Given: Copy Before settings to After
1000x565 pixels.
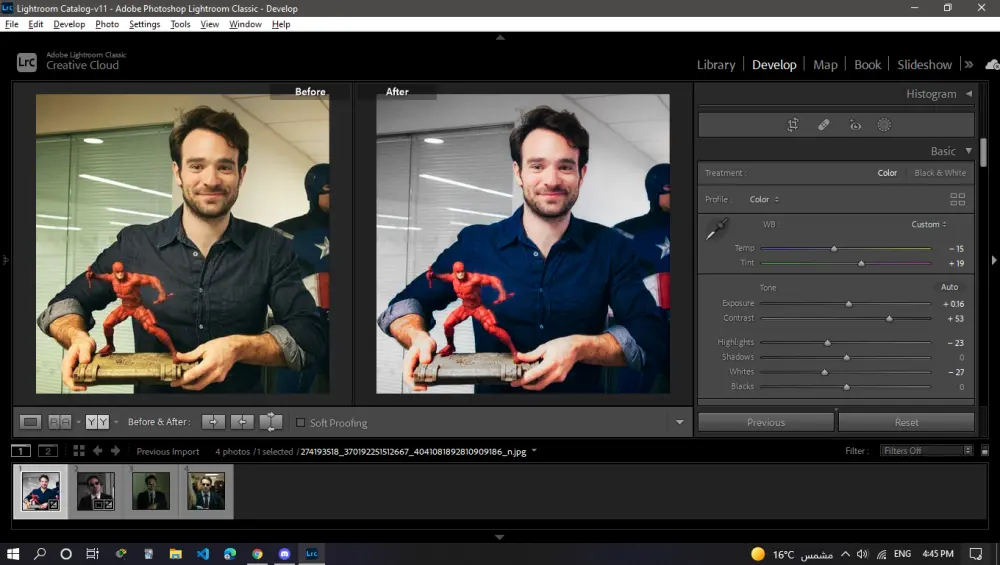Looking at the screenshot, I should pyautogui.click(x=214, y=422).
